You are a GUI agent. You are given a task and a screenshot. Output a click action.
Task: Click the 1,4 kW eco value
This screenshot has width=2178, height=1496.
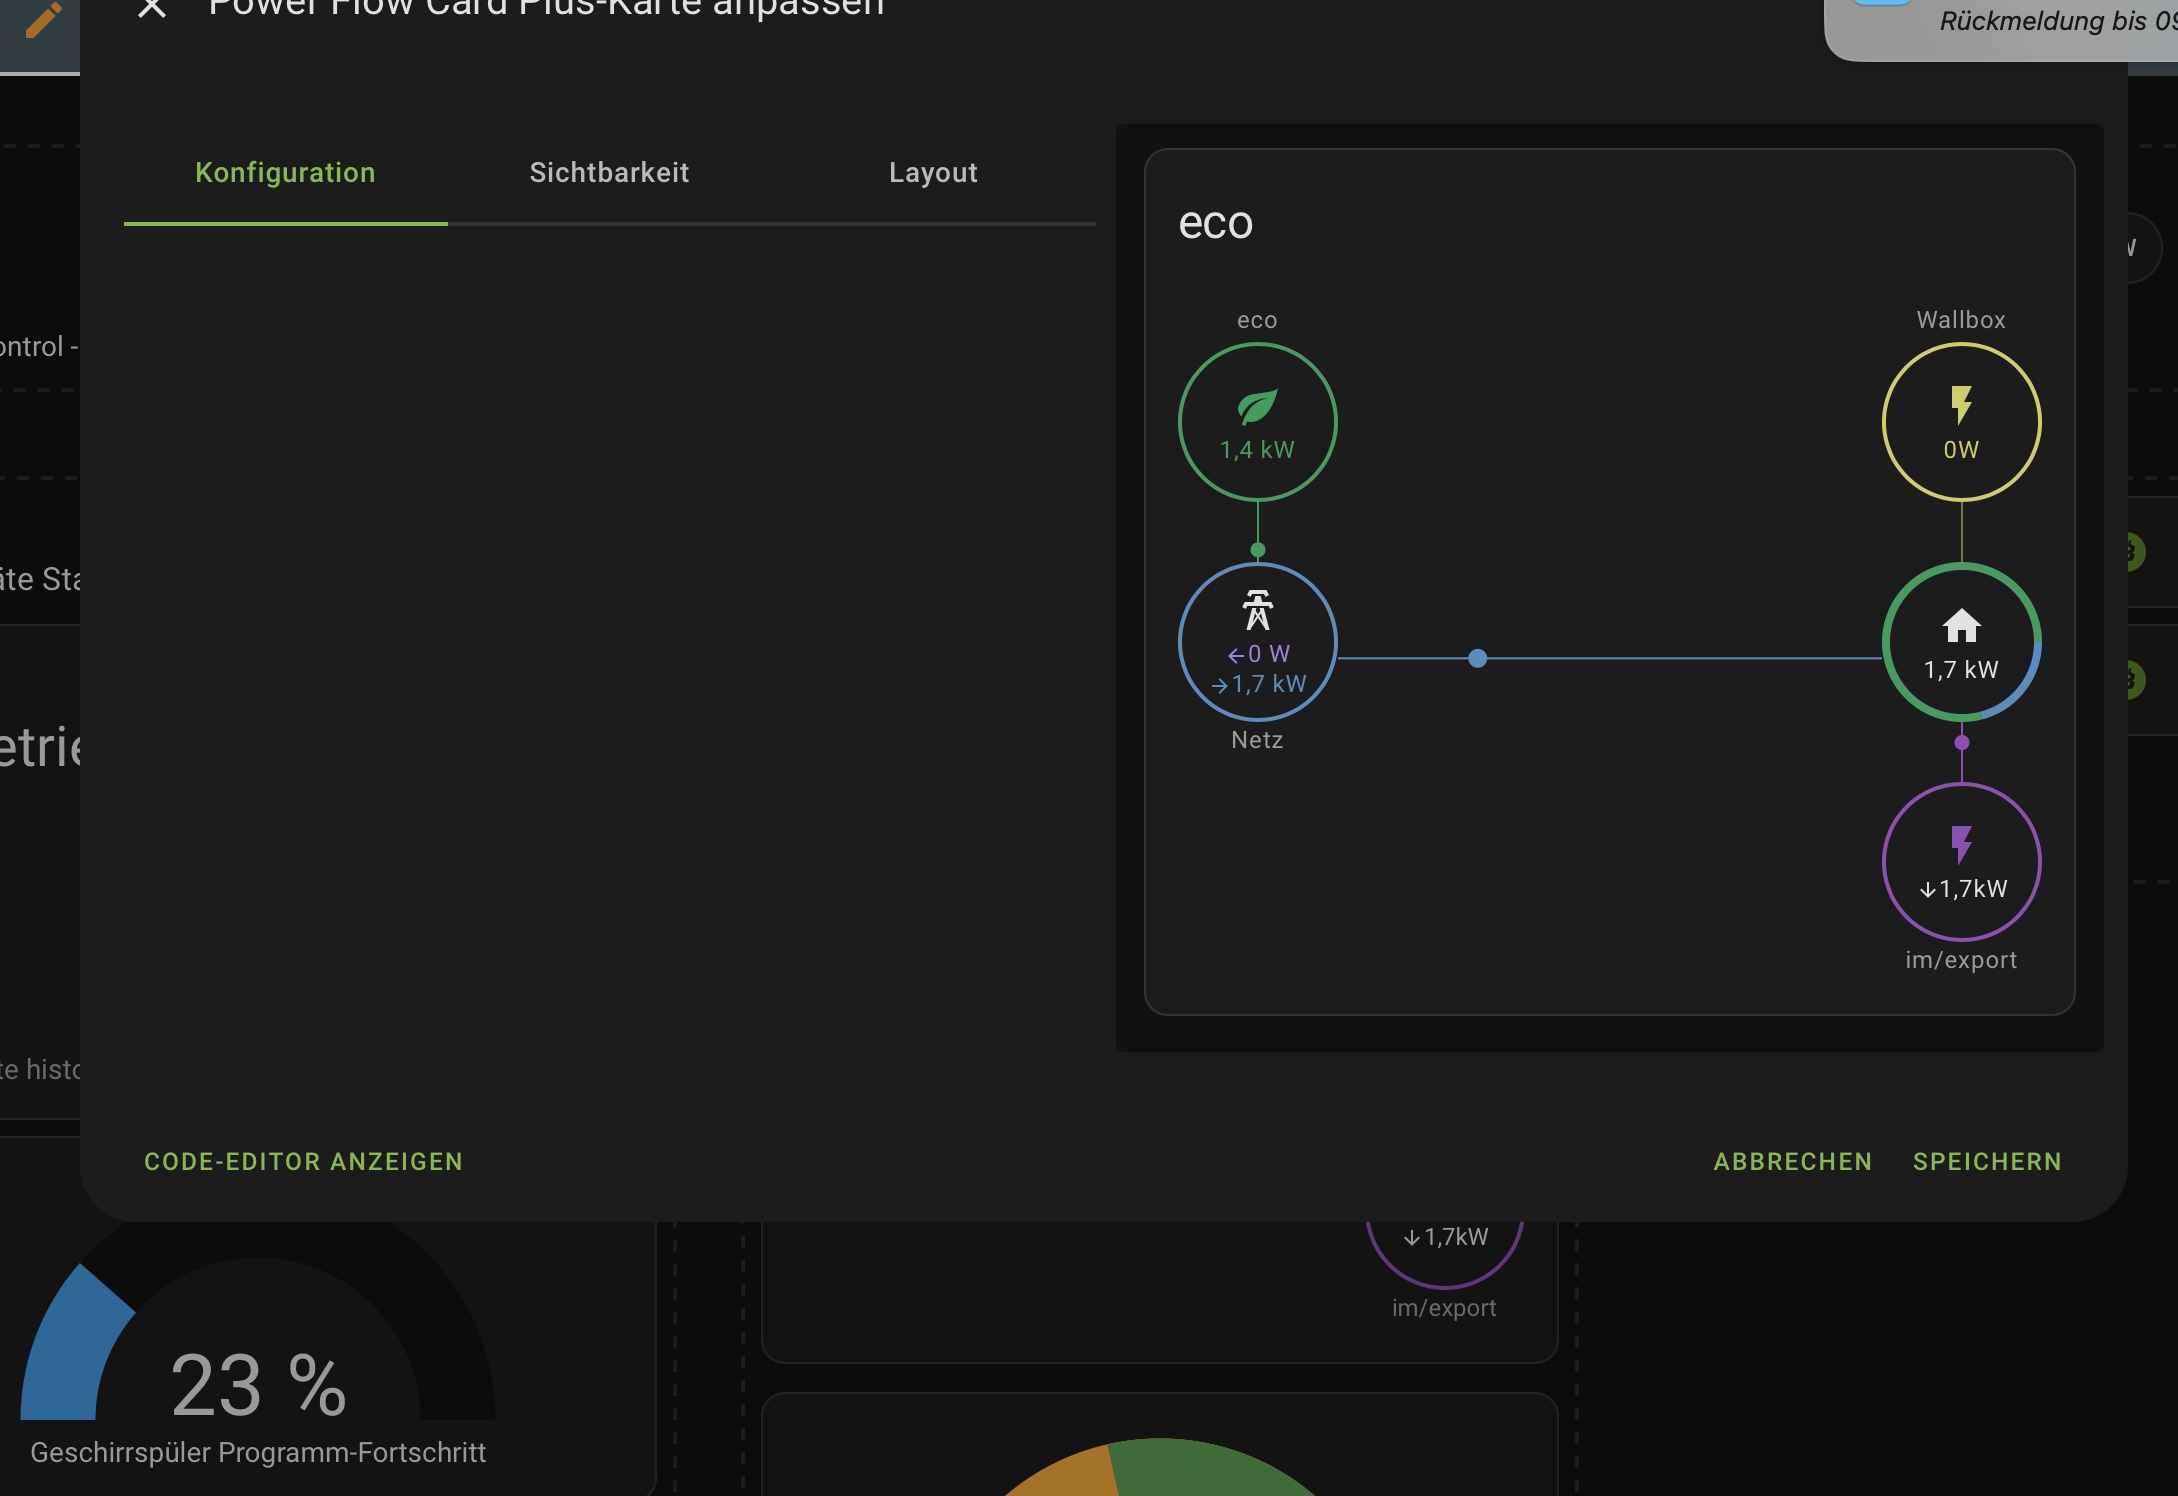[1257, 450]
